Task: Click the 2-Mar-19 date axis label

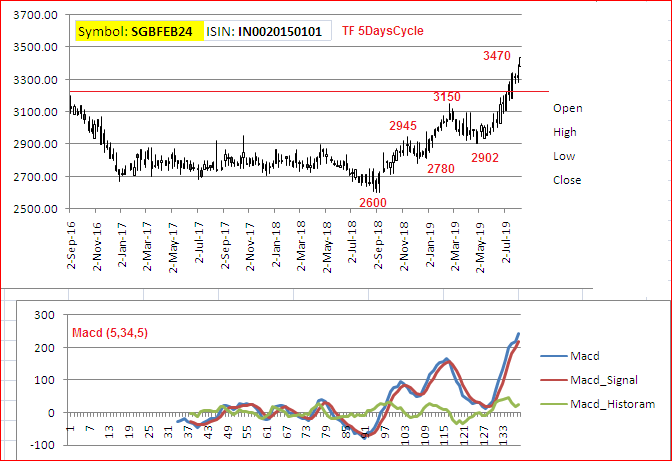Action: click(455, 246)
